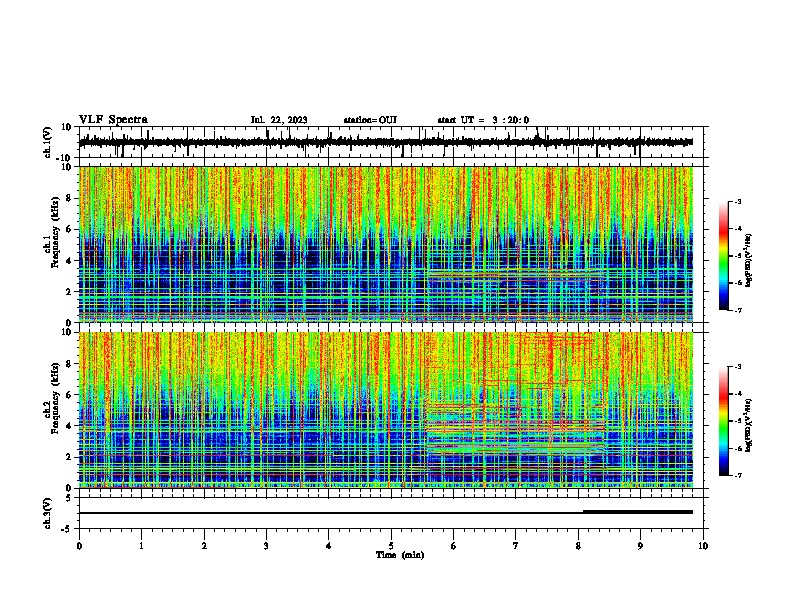Click the "start UT = 3 :20: 0" text
Screen dimensions: 792x612
pyautogui.click(x=483, y=120)
